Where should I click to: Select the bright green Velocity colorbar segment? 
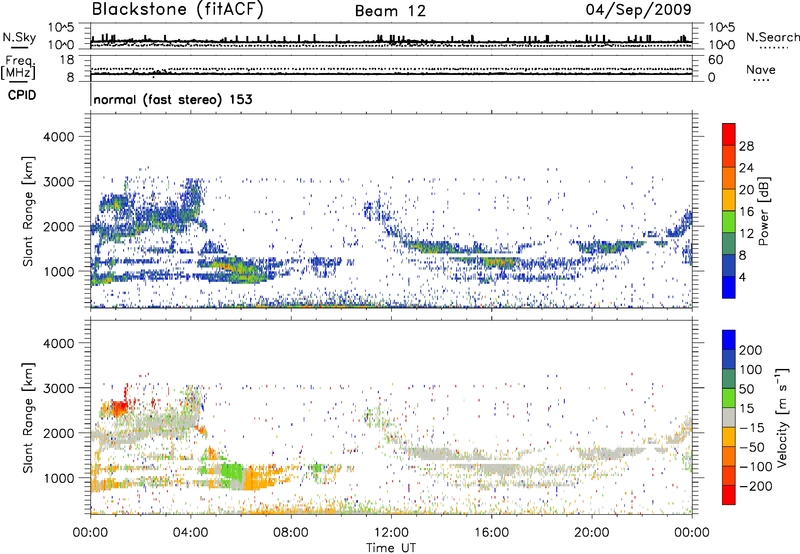click(x=729, y=398)
